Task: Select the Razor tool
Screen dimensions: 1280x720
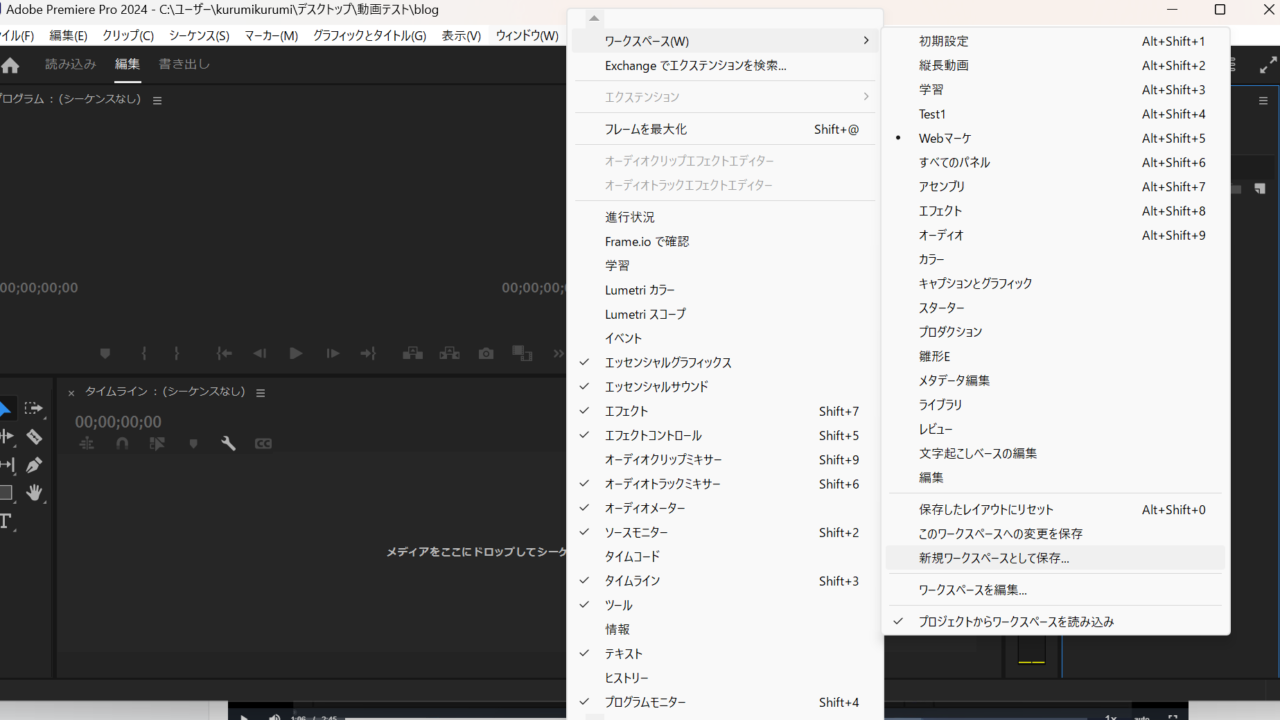Action: pyautogui.click(x=34, y=437)
